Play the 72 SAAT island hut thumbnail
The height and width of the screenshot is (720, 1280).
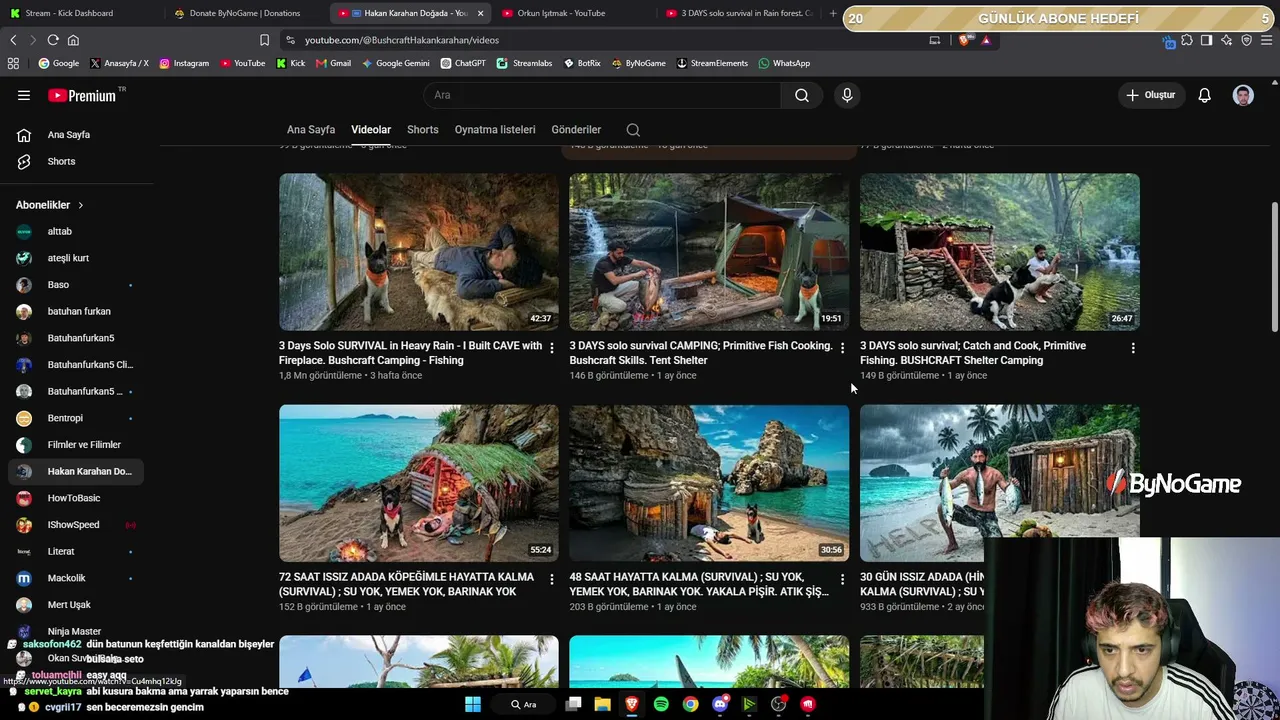click(419, 483)
